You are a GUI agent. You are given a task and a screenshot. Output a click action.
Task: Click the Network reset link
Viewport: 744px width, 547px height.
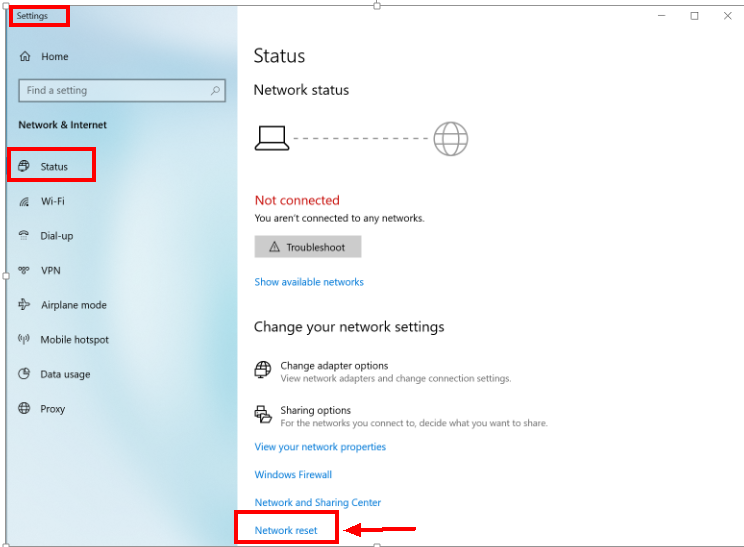[x=286, y=530]
